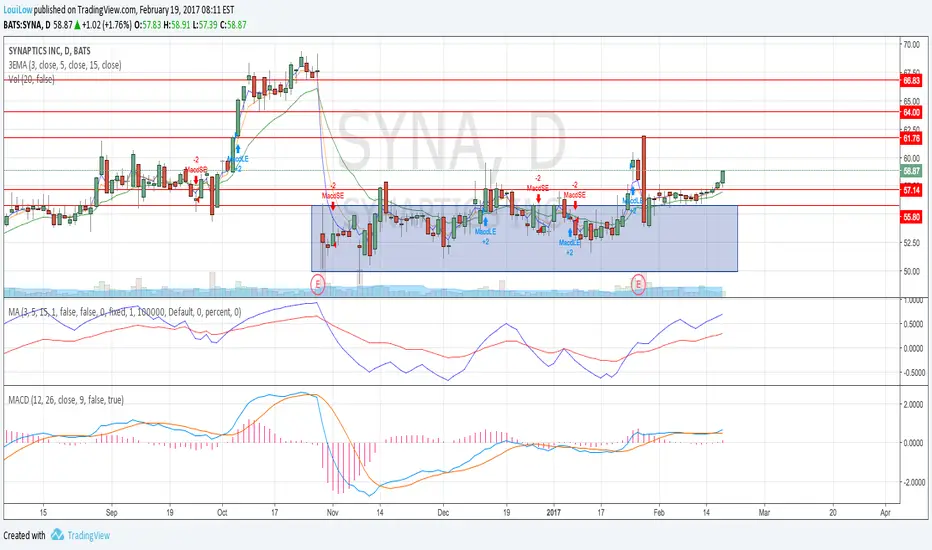
Task: Select the blue shaded rectangle drawing
Action: click(524, 238)
